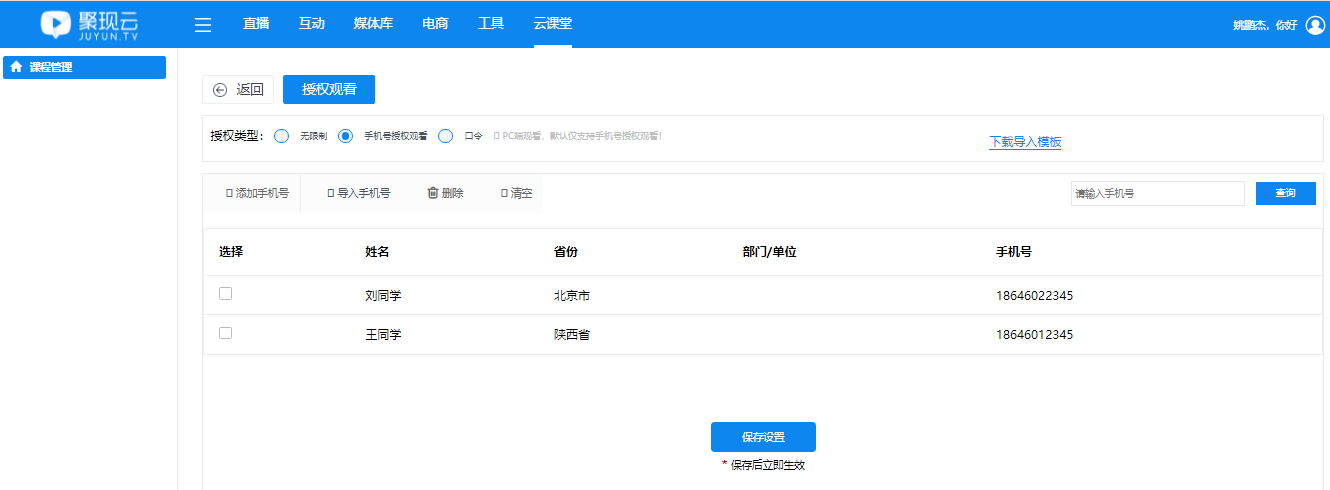Click the 下载导入模板 link

point(1025,142)
